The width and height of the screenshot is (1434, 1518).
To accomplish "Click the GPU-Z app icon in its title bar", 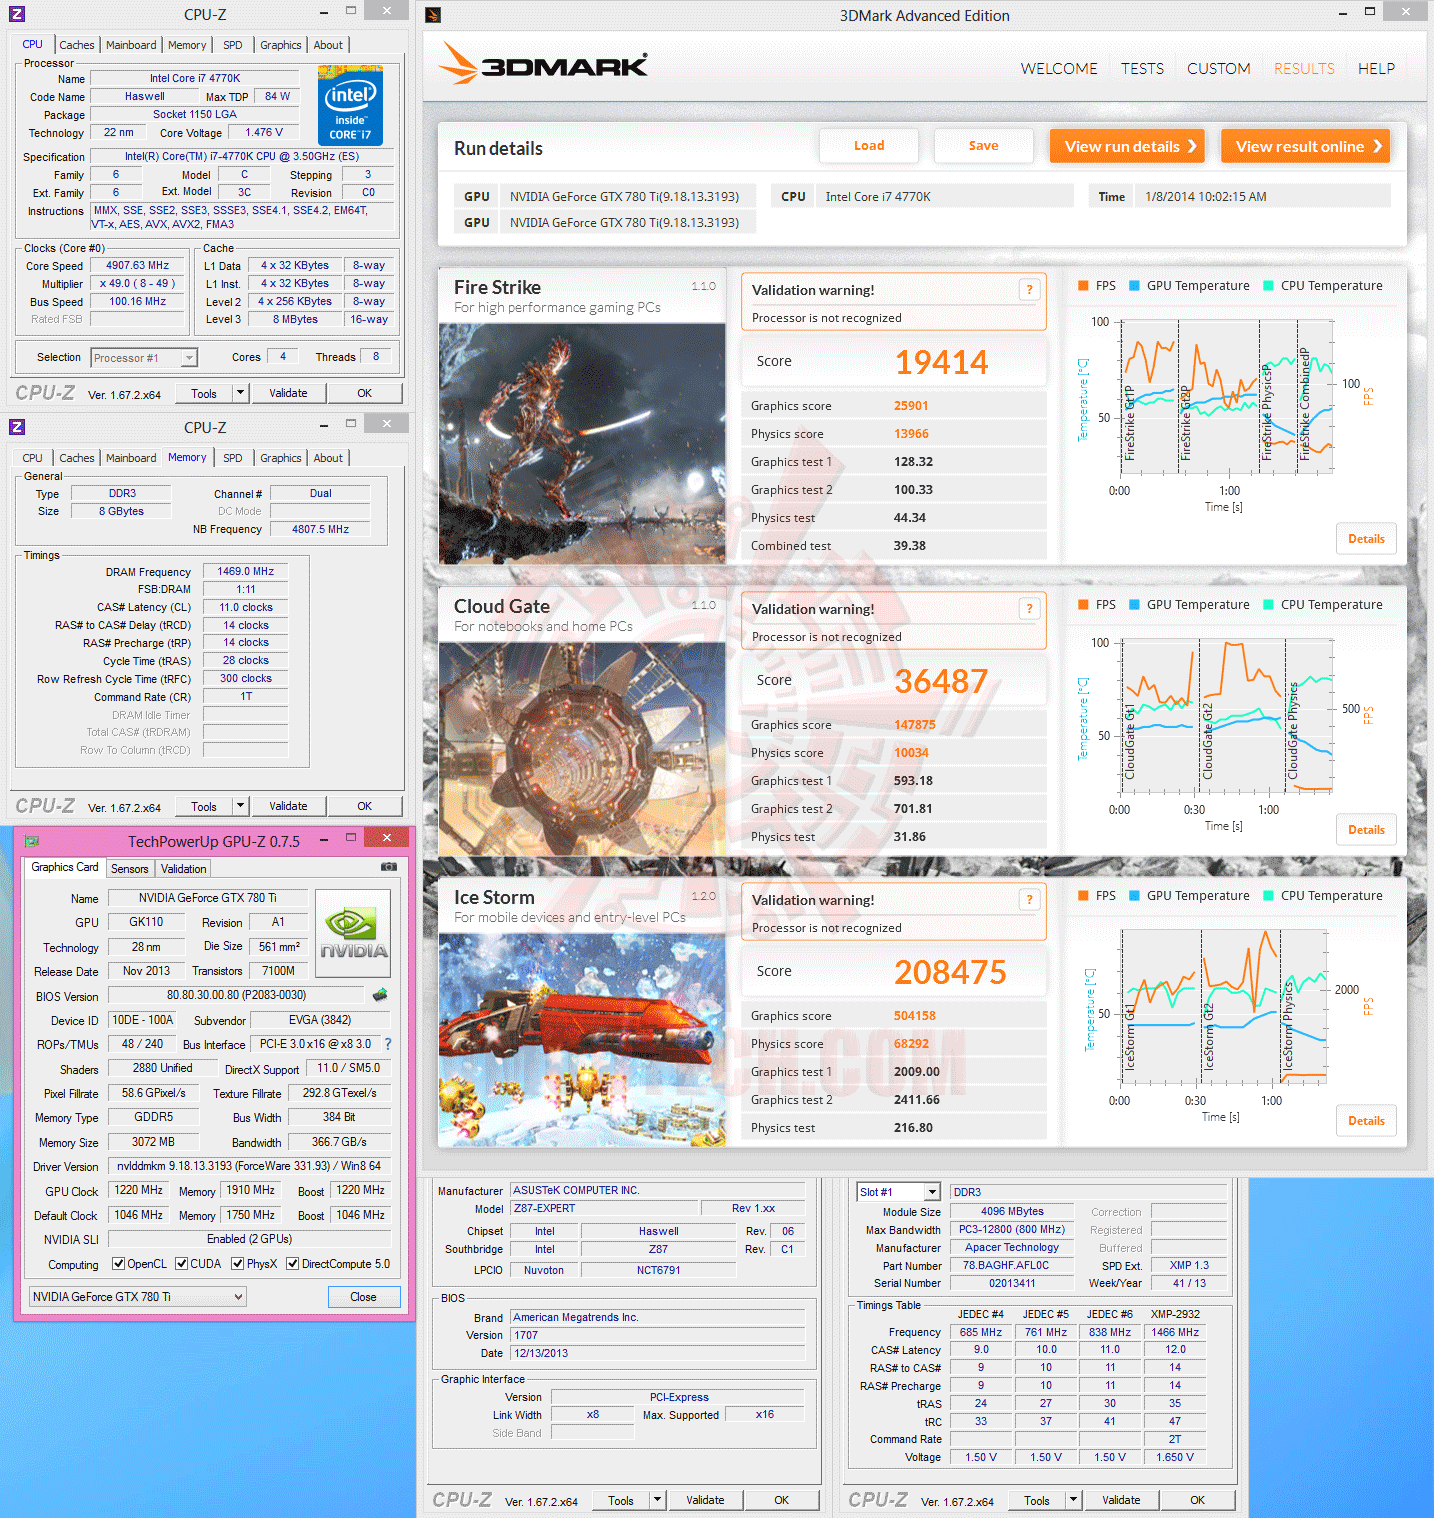I will click(31, 841).
